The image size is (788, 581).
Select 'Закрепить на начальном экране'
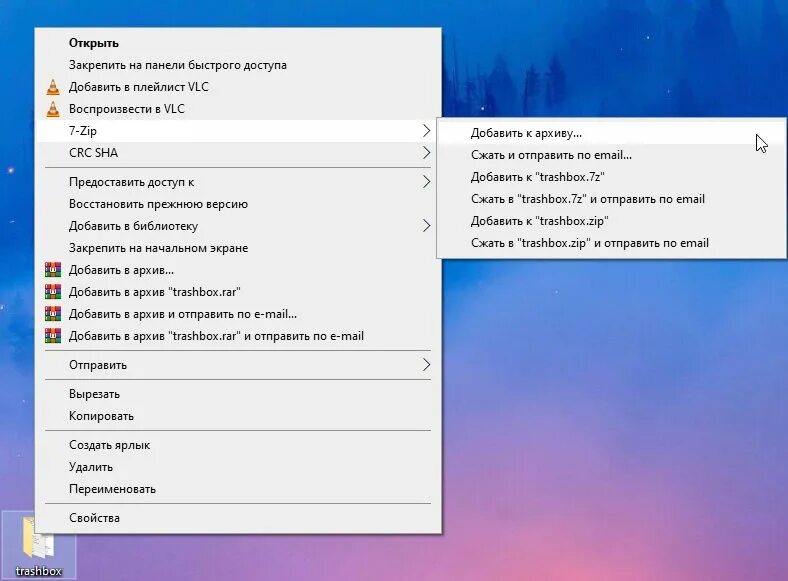238,248
